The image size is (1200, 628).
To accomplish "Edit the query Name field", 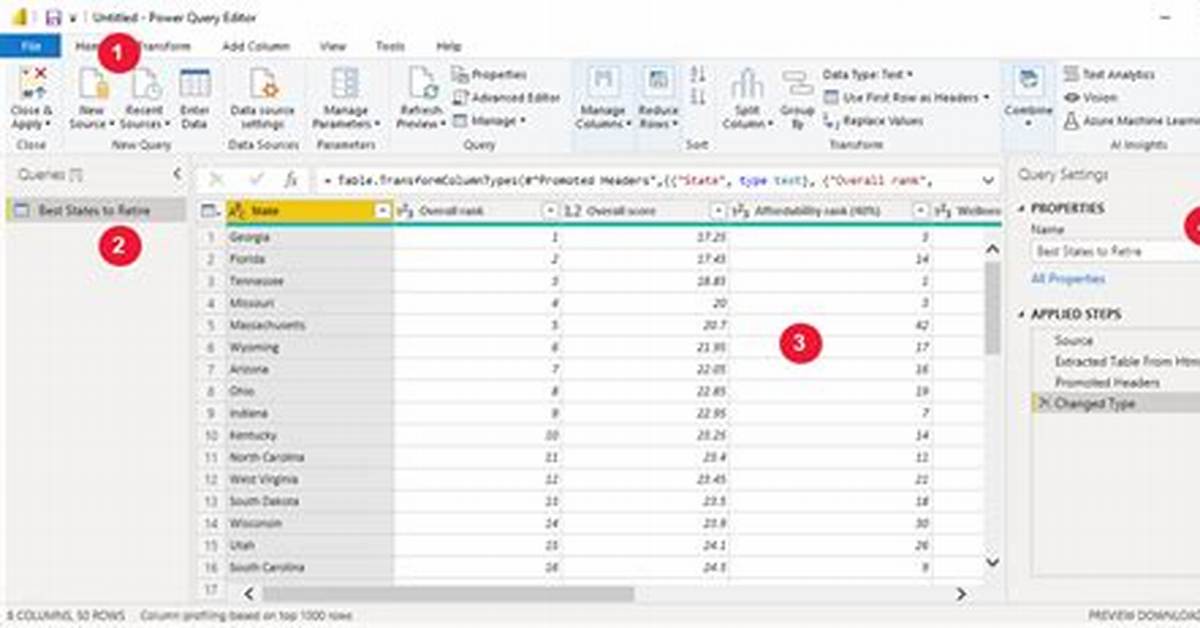I will [1115, 251].
